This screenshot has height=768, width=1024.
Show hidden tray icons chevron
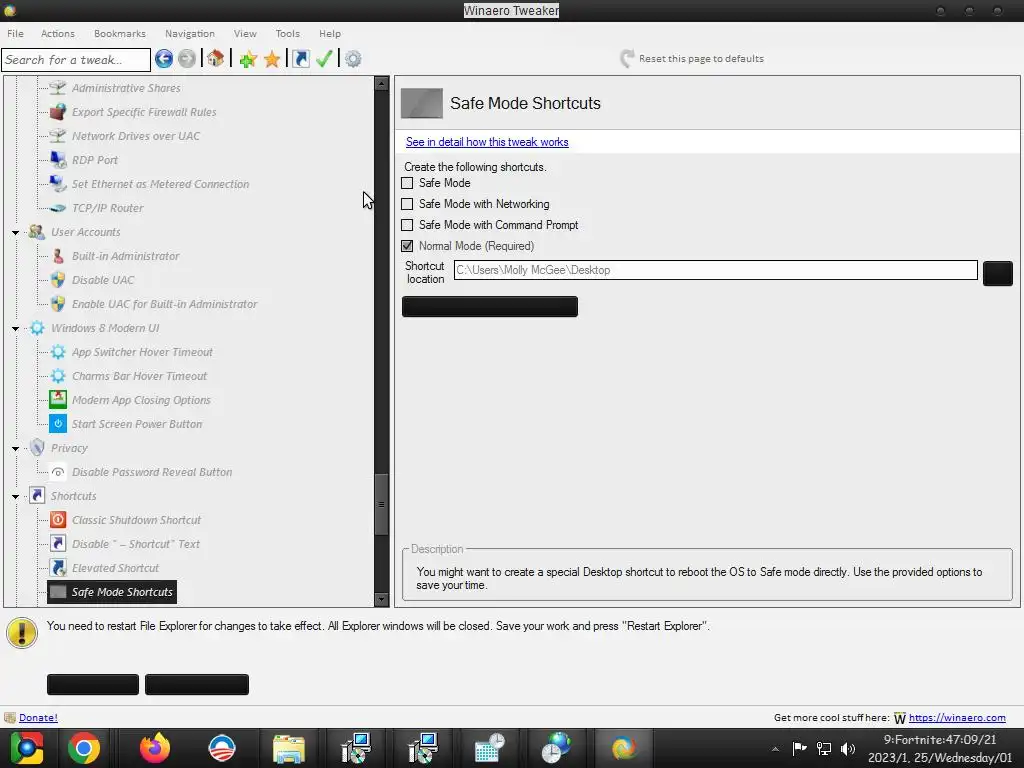coord(775,749)
